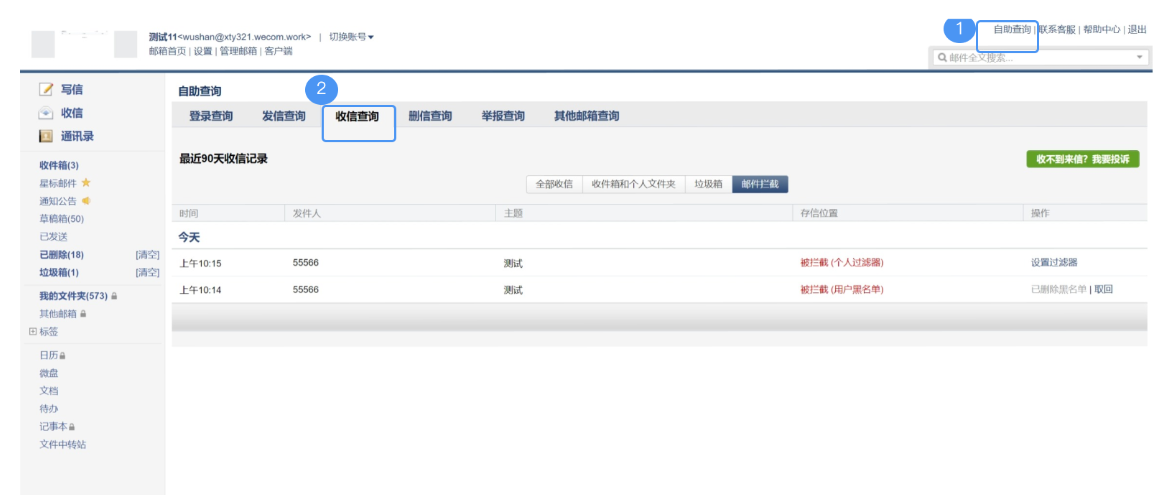Click the lock icon beside 日历
The width and height of the screenshot is (1169, 495).
point(63,355)
